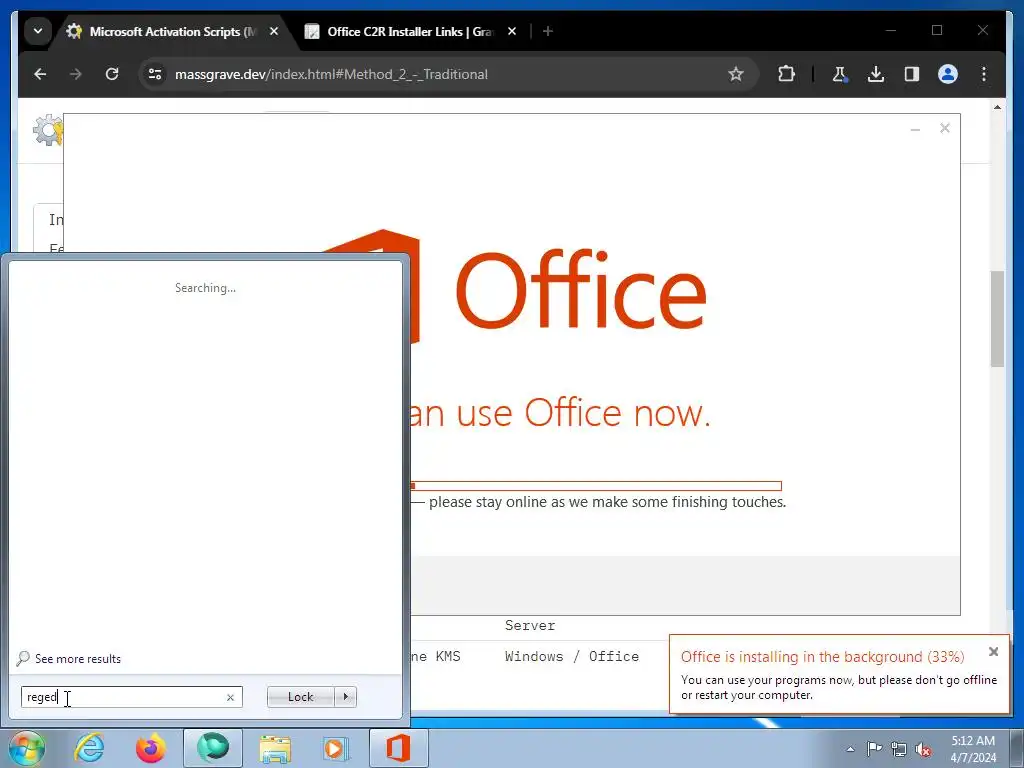The height and width of the screenshot is (768, 1024).
Task: Select the green browser taskbar icon
Action: (x=213, y=748)
